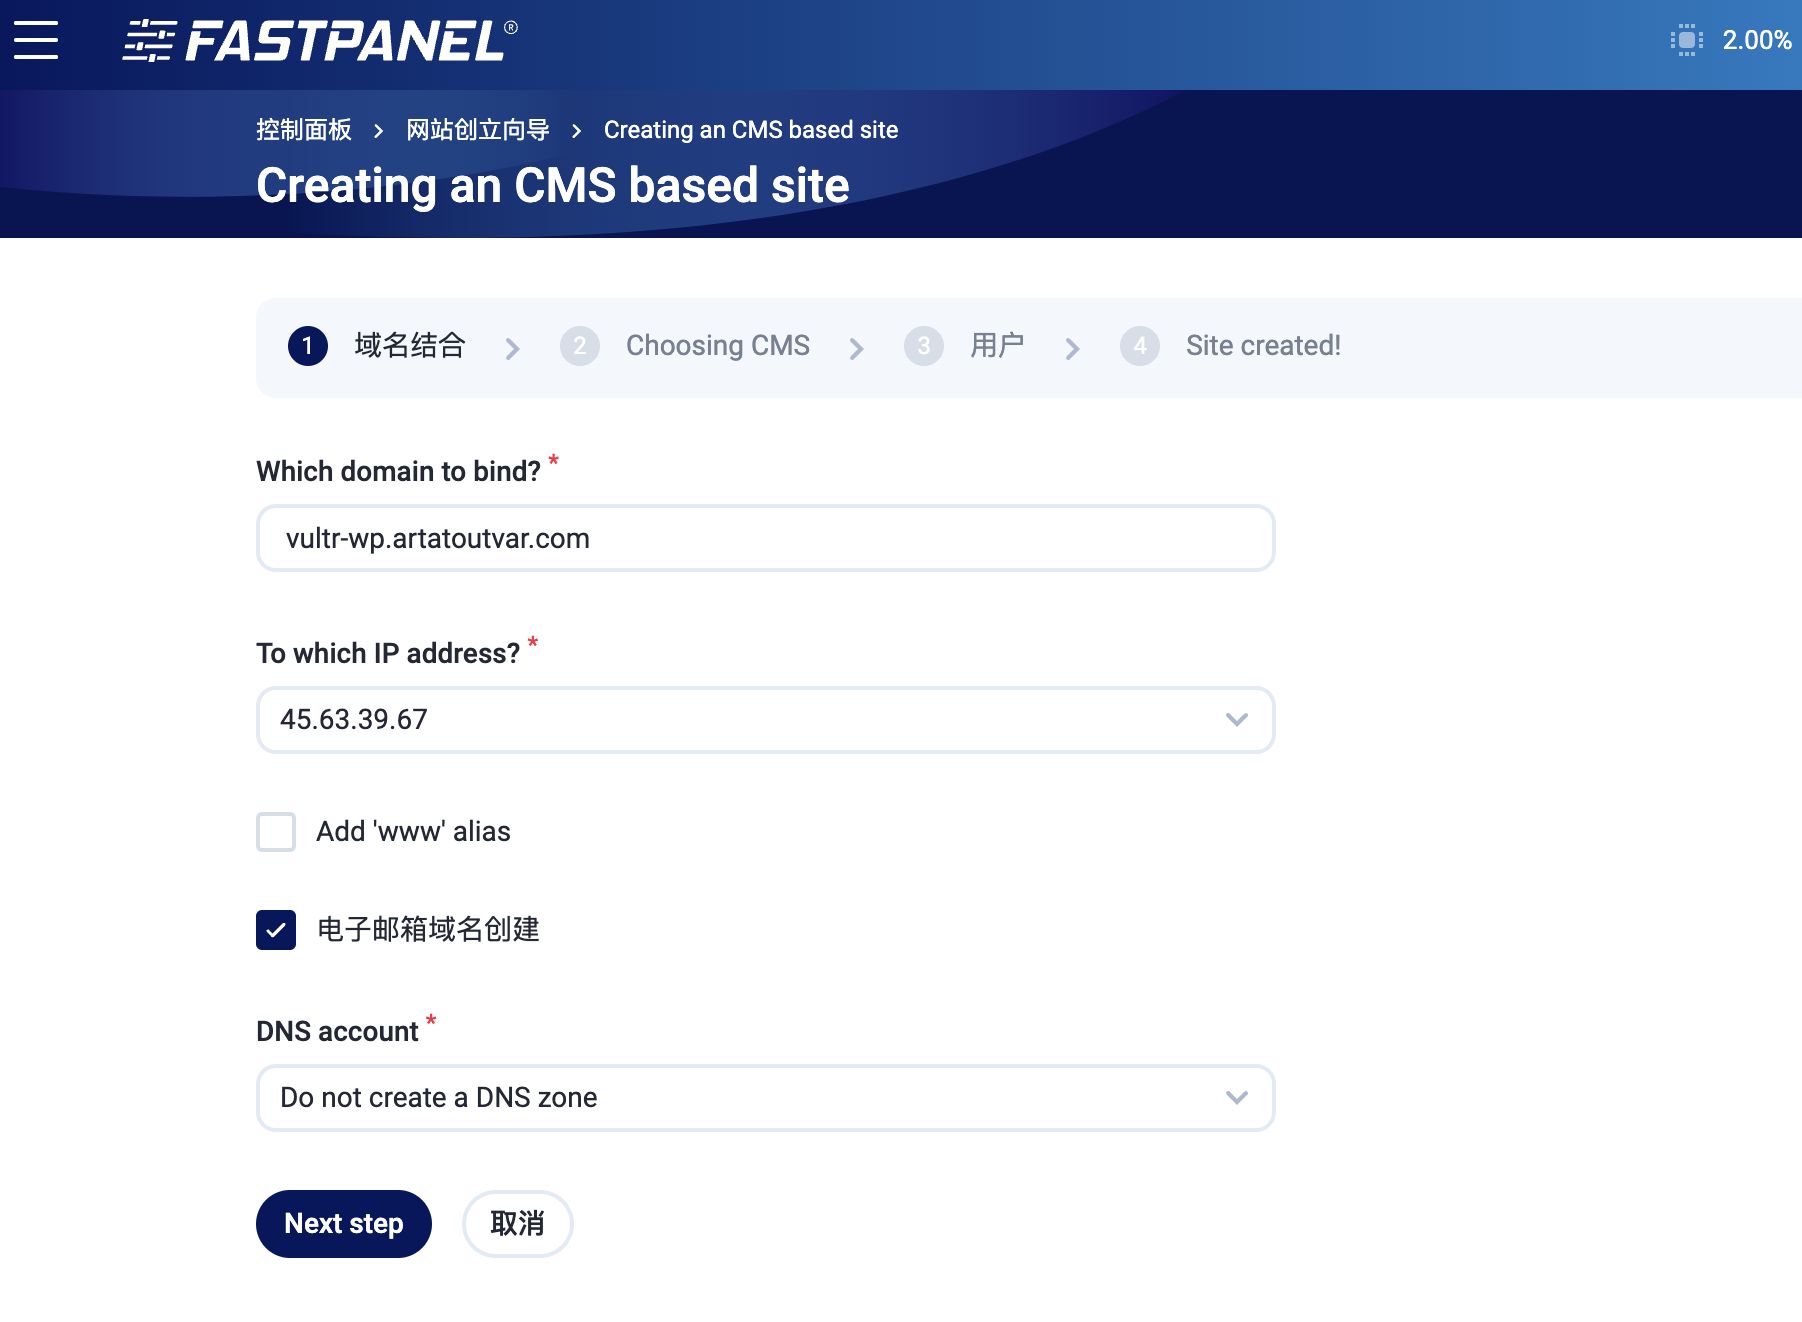This screenshot has height=1322, width=1802.
Task: Expand the IP address dropdown chevron
Action: [x=1236, y=719]
